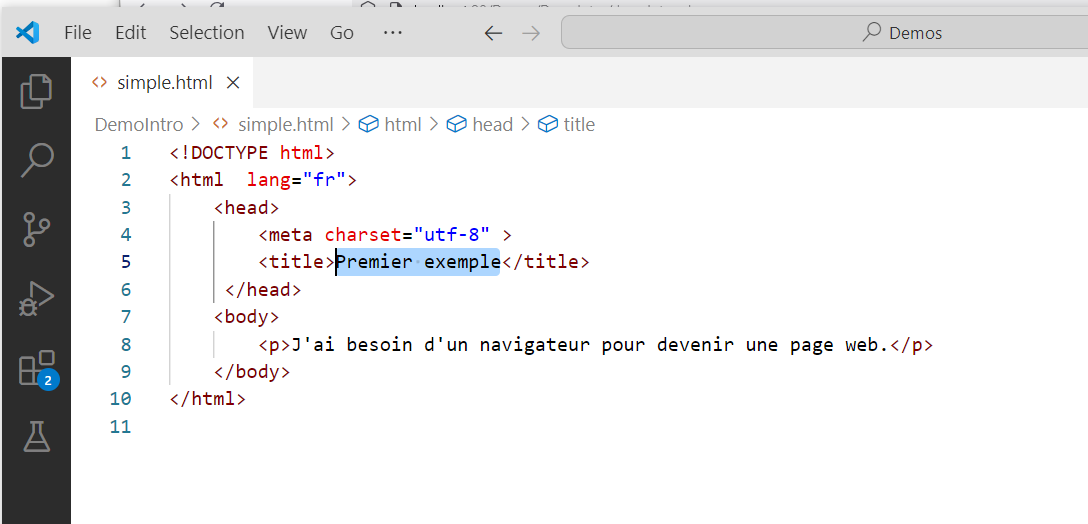This screenshot has width=1088, height=524.
Task: Click the closing </head> tag
Action: [264, 289]
